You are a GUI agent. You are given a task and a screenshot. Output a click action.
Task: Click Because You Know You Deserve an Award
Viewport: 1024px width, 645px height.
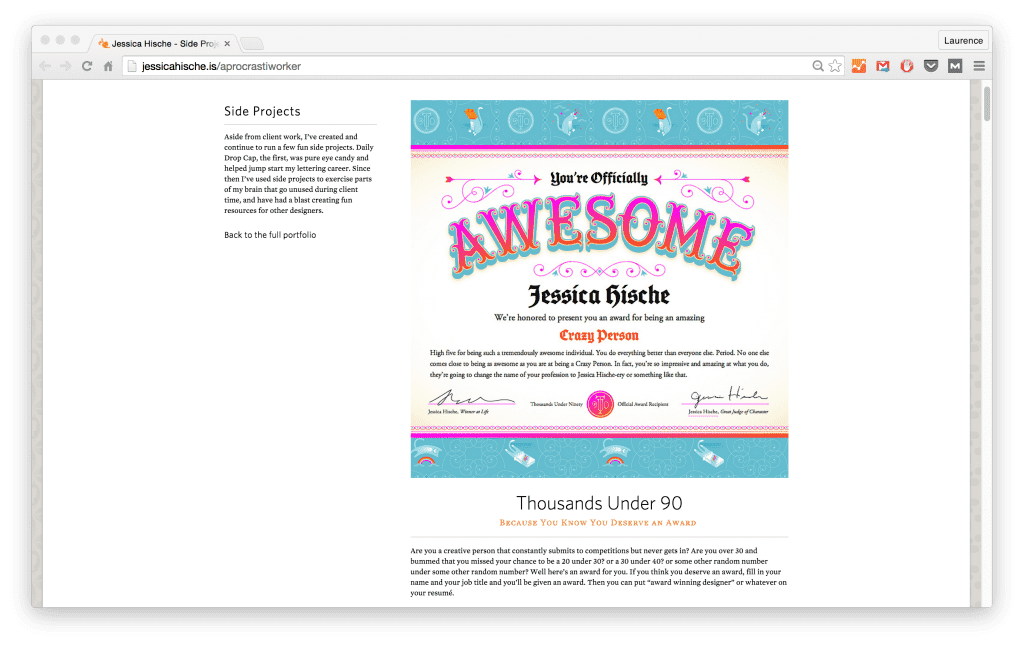click(598, 523)
